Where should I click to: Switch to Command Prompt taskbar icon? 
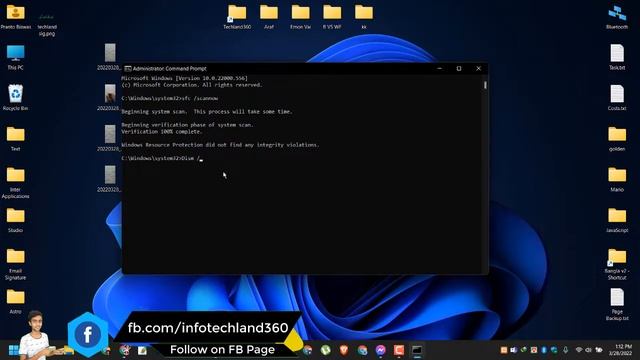click(417, 350)
